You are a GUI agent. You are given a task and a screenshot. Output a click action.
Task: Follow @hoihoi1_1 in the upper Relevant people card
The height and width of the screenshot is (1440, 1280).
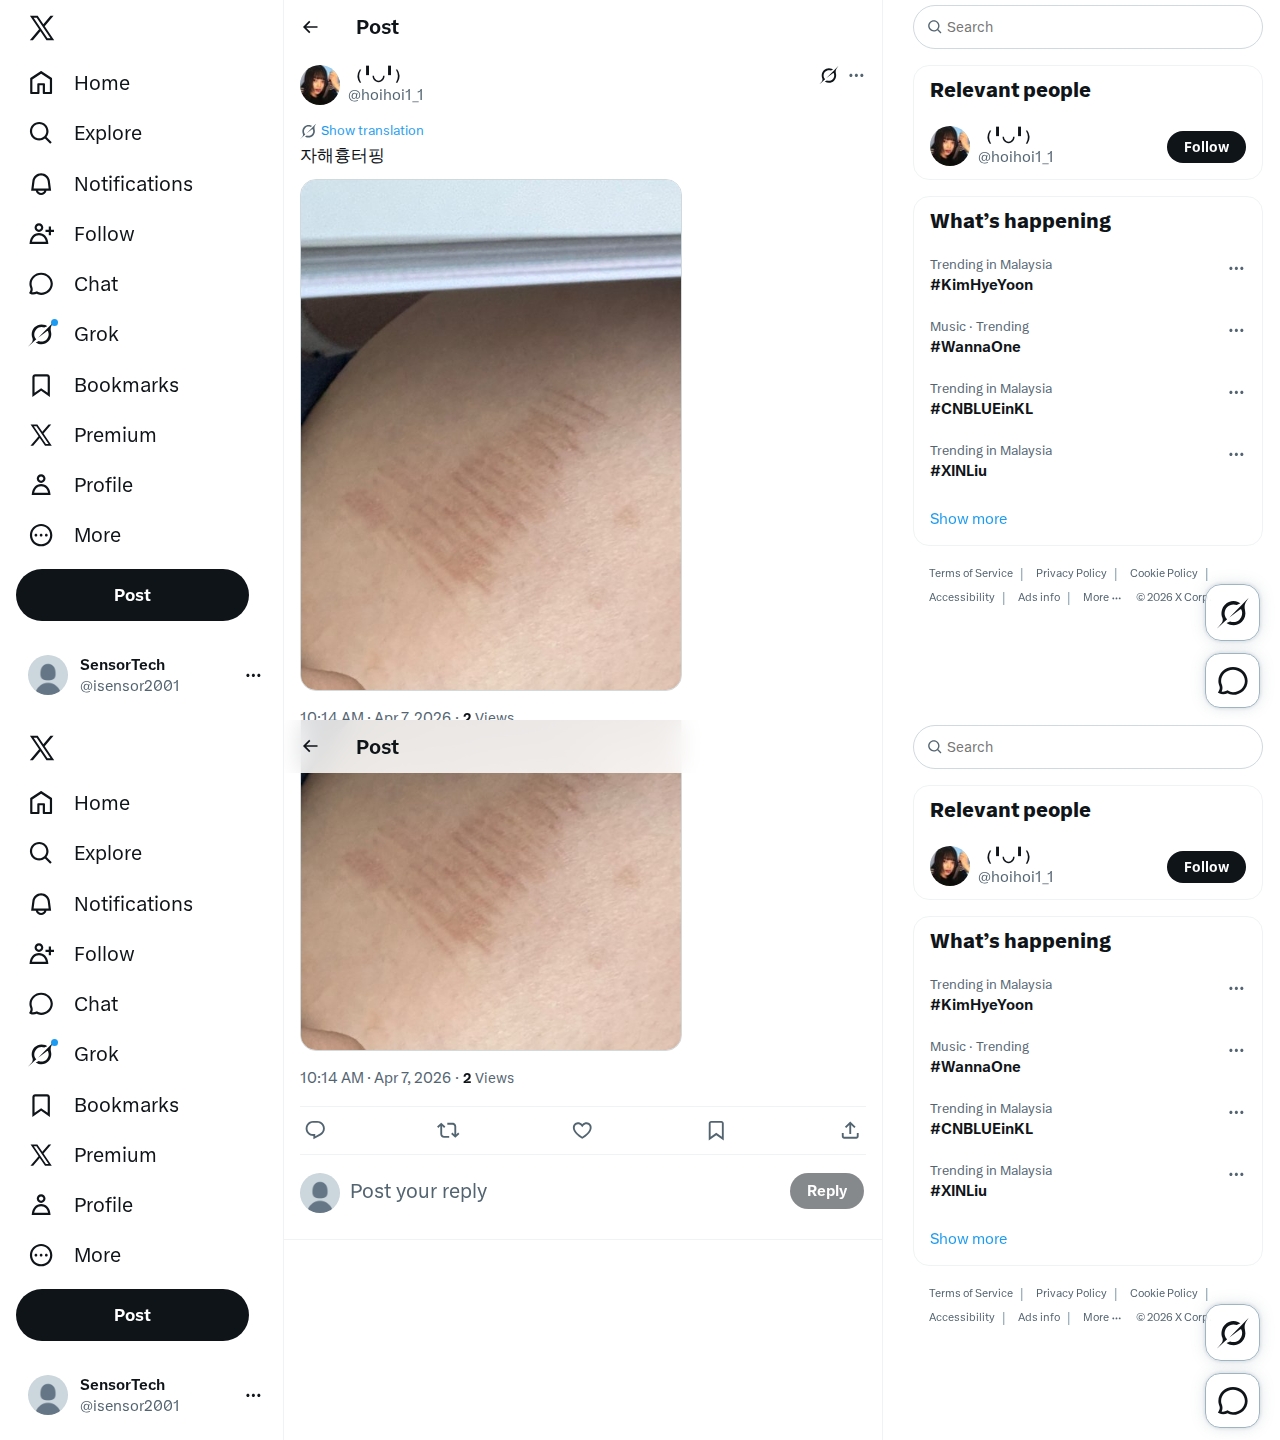[x=1206, y=147]
